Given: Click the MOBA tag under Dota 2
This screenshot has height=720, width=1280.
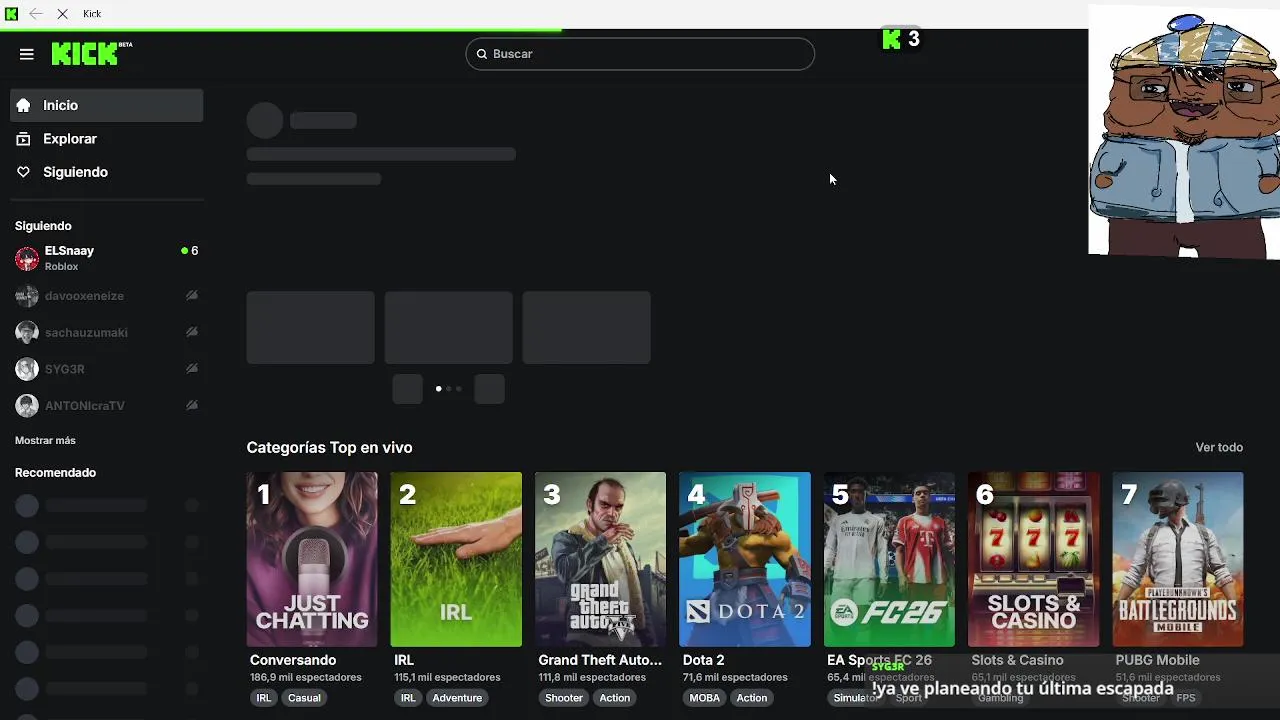Looking at the screenshot, I should coord(705,698).
